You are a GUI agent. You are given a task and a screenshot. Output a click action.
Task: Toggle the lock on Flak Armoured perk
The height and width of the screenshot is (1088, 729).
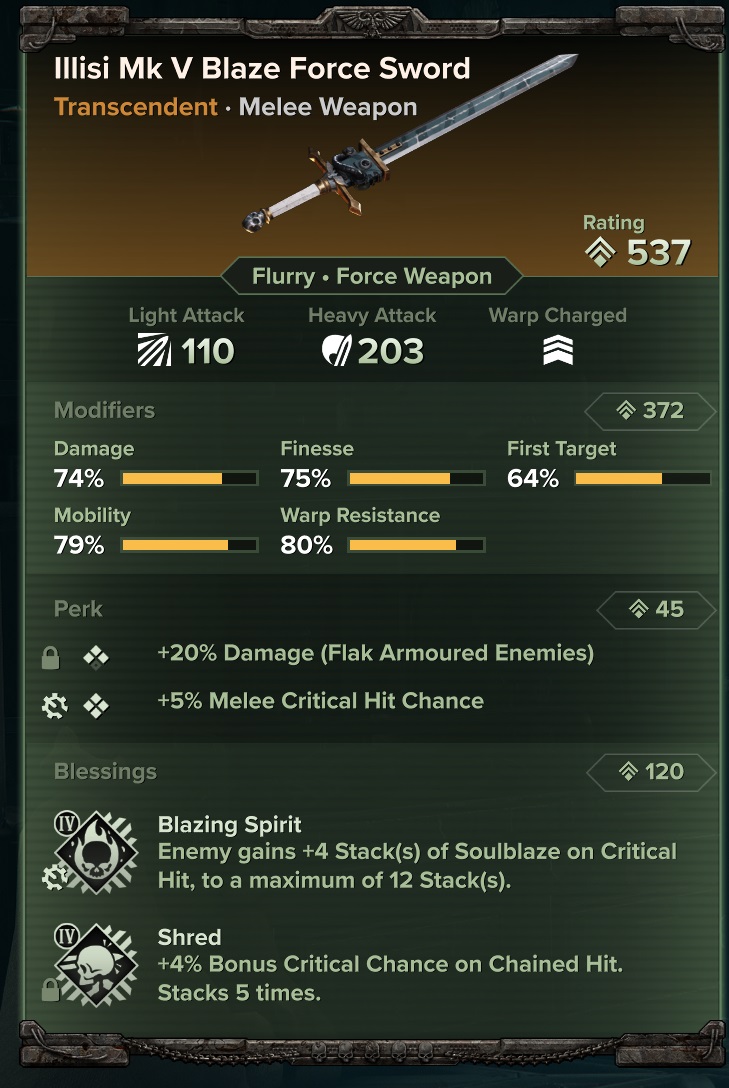click(x=50, y=658)
